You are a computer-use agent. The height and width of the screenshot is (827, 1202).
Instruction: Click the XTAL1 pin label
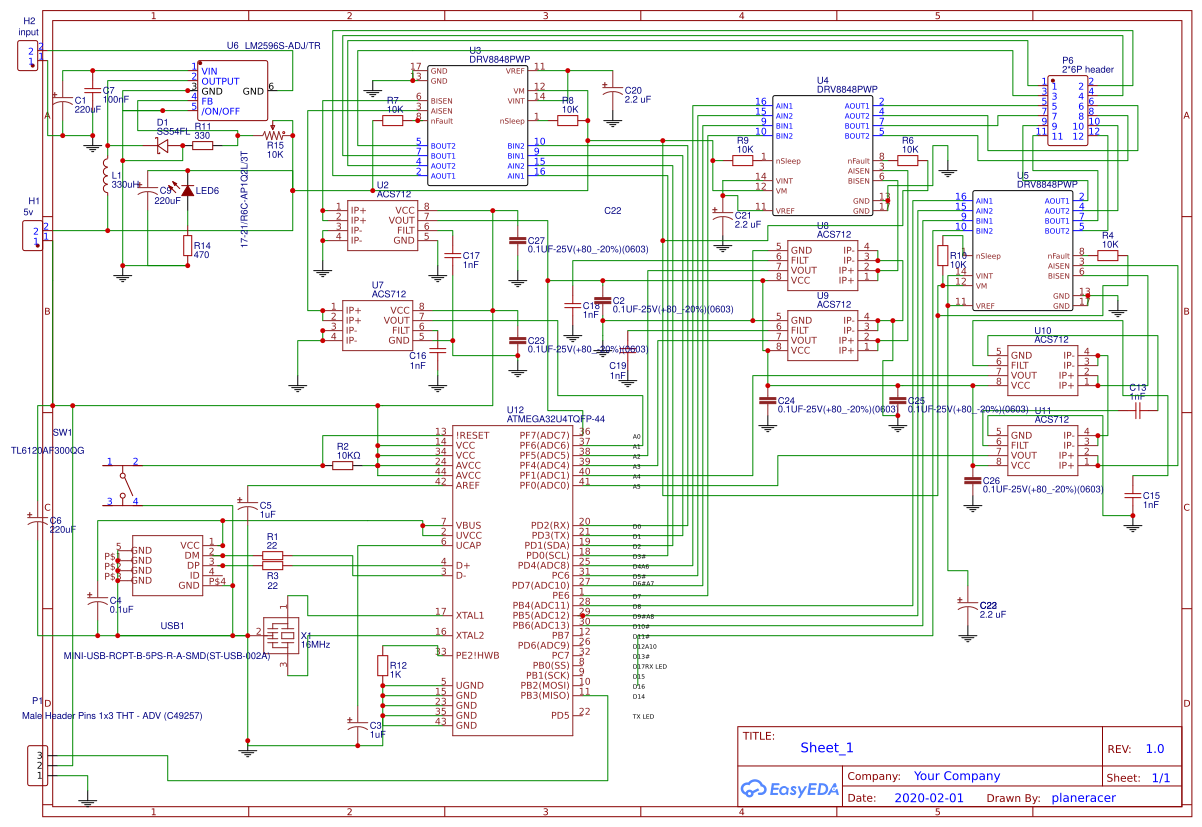pos(470,614)
